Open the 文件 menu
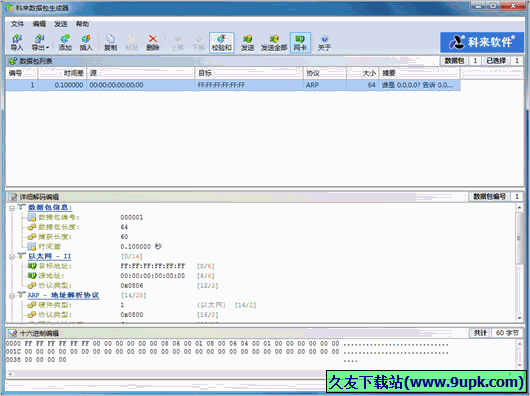The width and height of the screenshot is (530, 396). 17,24
